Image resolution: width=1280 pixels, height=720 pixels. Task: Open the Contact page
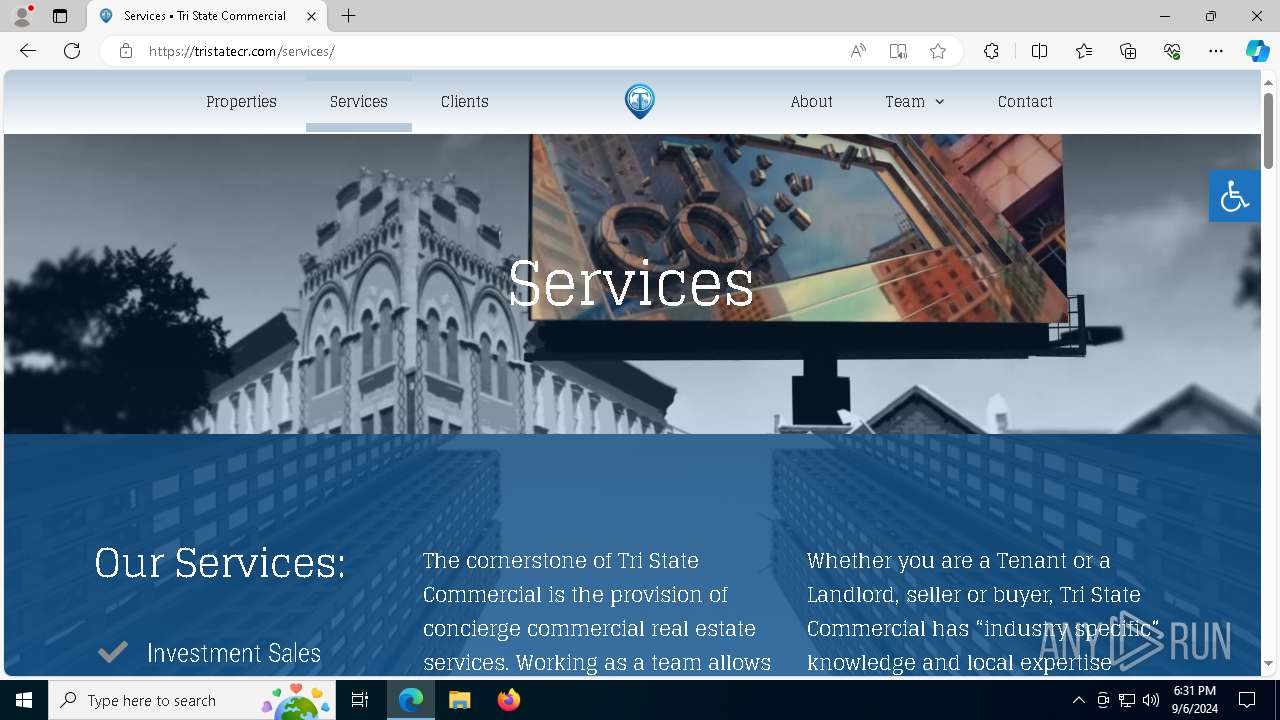(x=1025, y=102)
